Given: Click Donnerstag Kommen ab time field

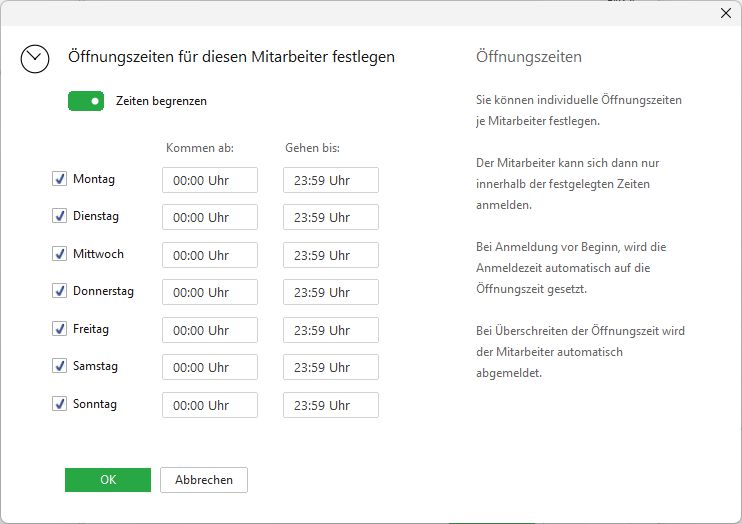Looking at the screenshot, I should pos(210,292).
